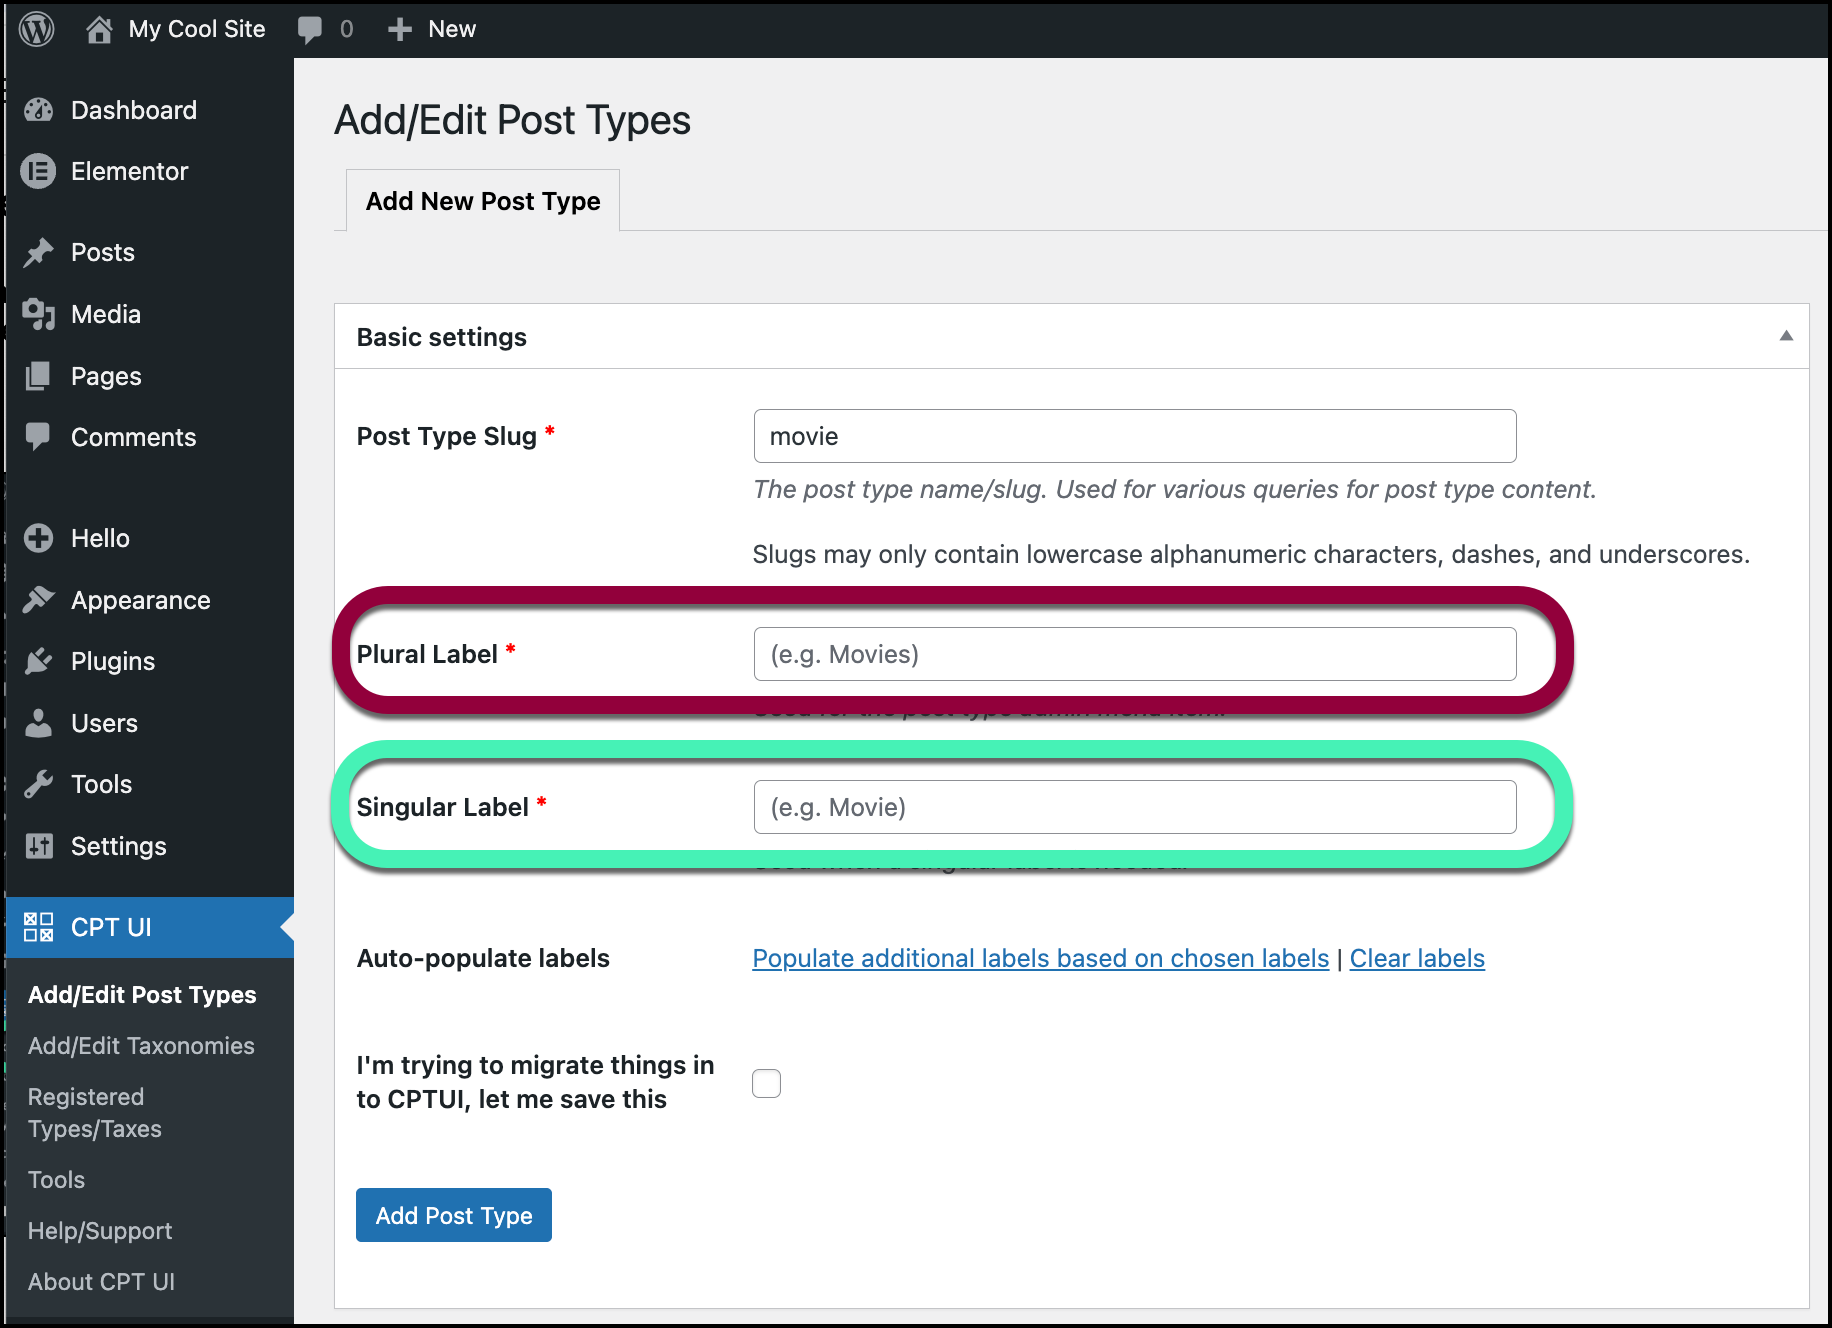1832x1328 pixels.
Task: Click the Clear labels link
Action: [1417, 958]
